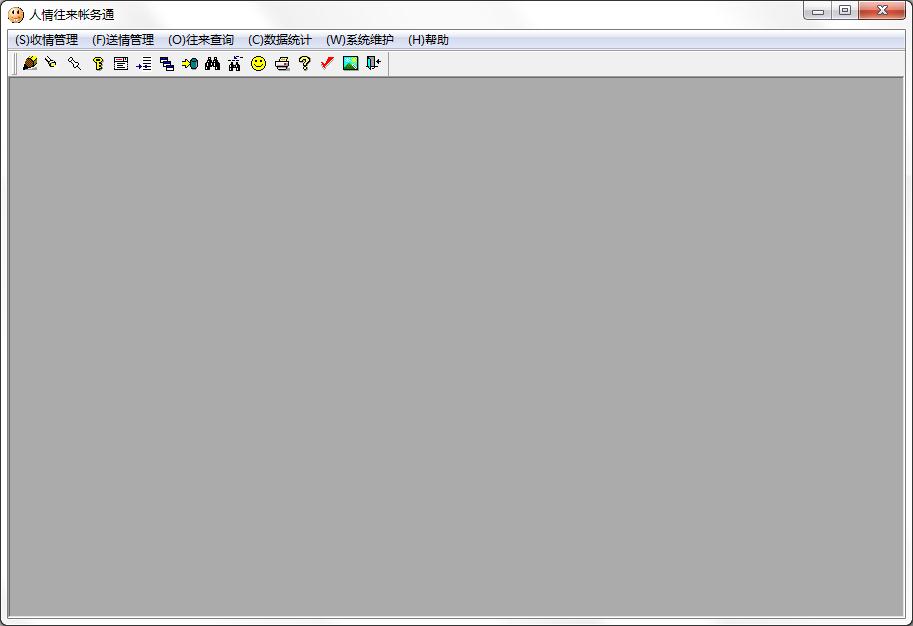The height and width of the screenshot is (626, 913).
Task: Click the yellow smiley face icon
Action: pyautogui.click(x=259, y=63)
